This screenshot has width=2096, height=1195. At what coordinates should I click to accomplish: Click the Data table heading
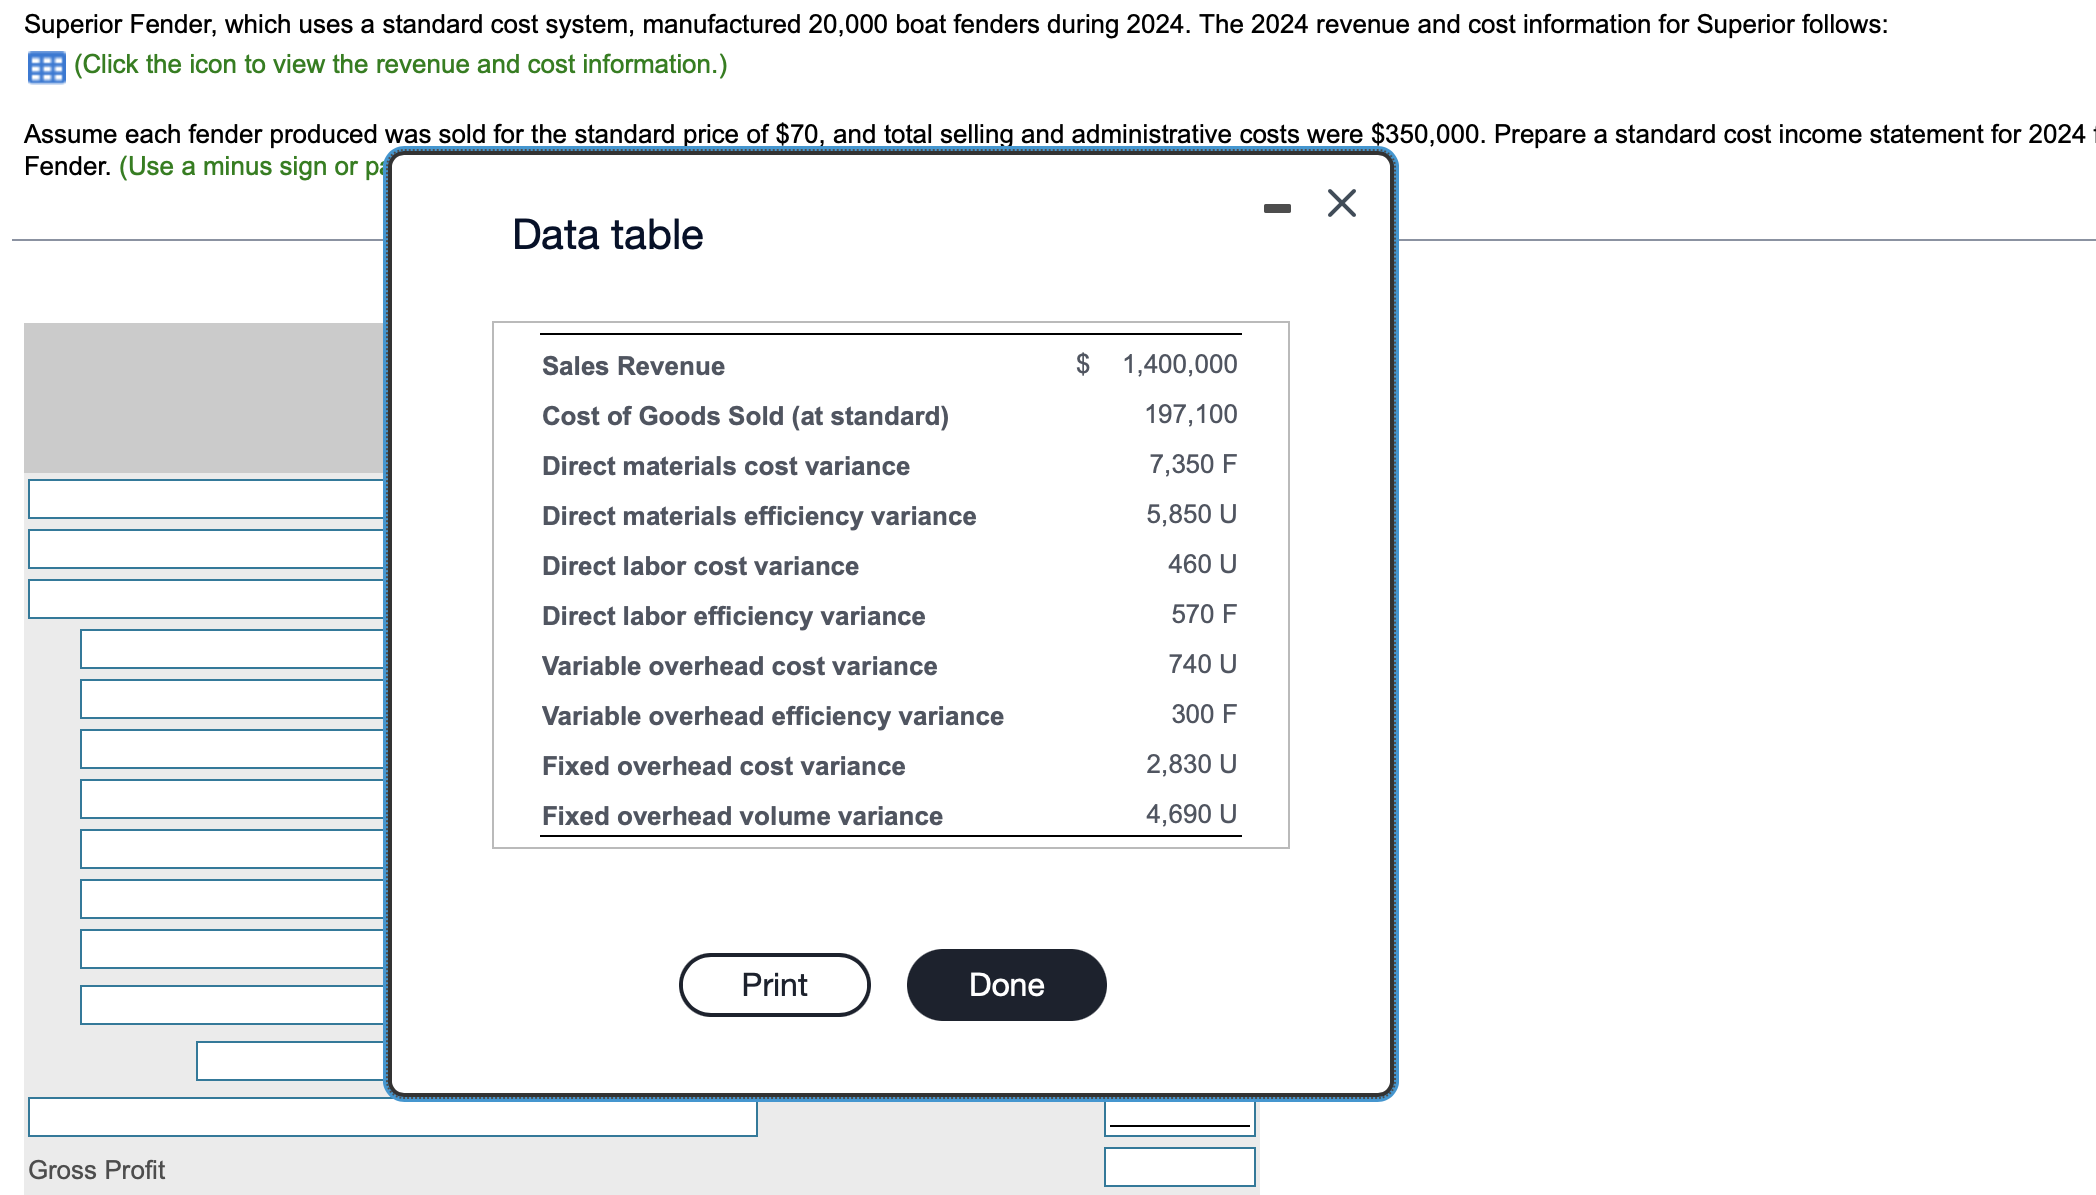tap(607, 235)
